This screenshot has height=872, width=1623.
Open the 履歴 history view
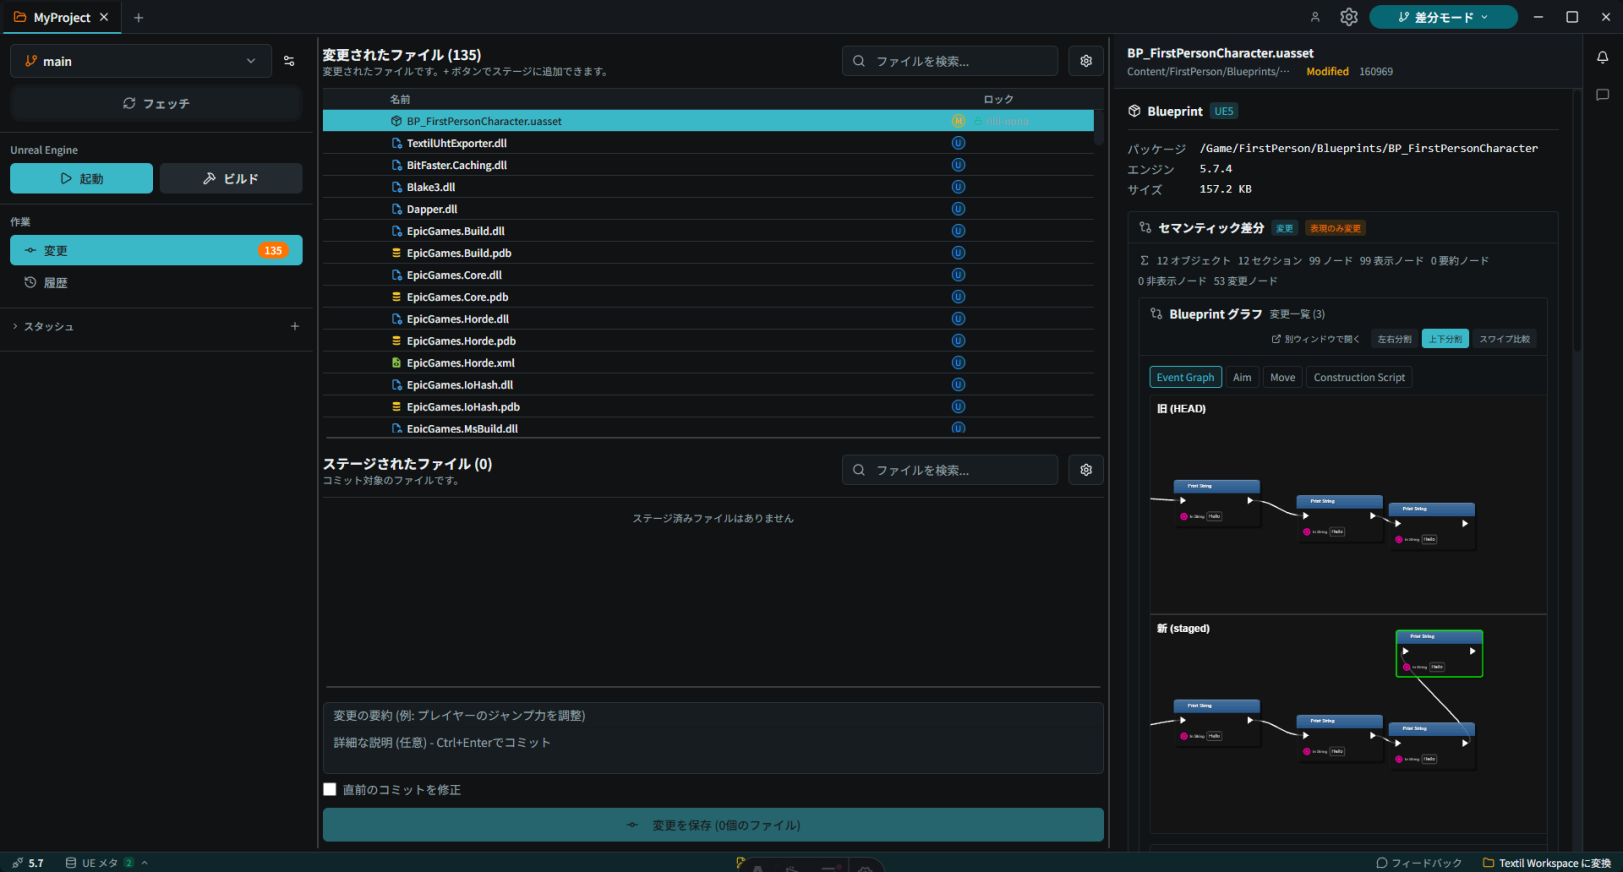156,283
